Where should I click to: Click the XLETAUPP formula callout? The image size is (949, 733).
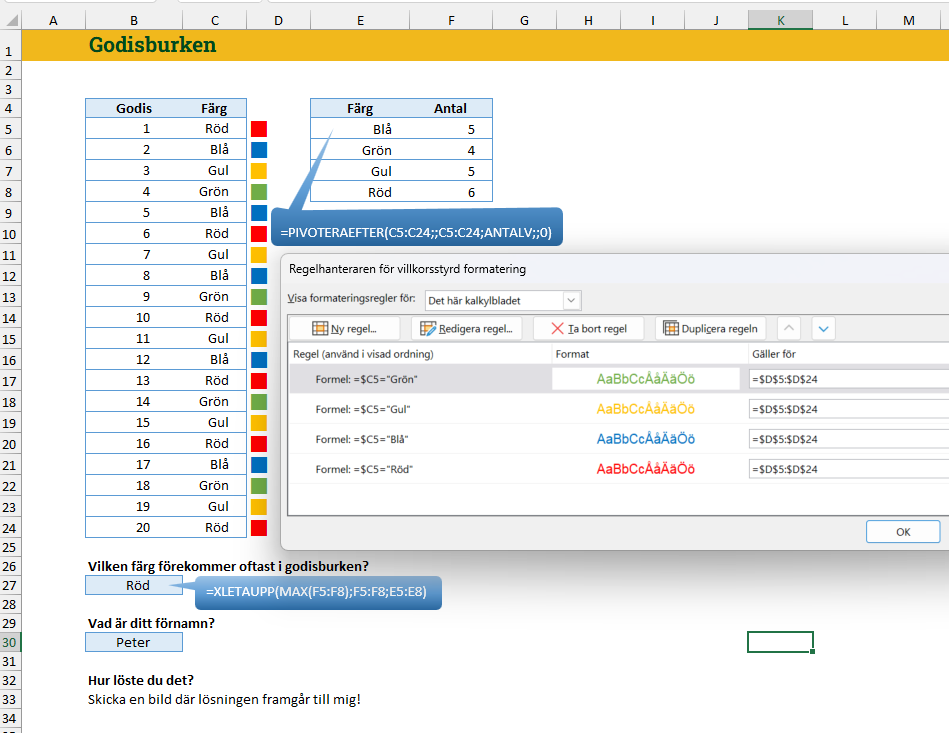pyautogui.click(x=318, y=592)
